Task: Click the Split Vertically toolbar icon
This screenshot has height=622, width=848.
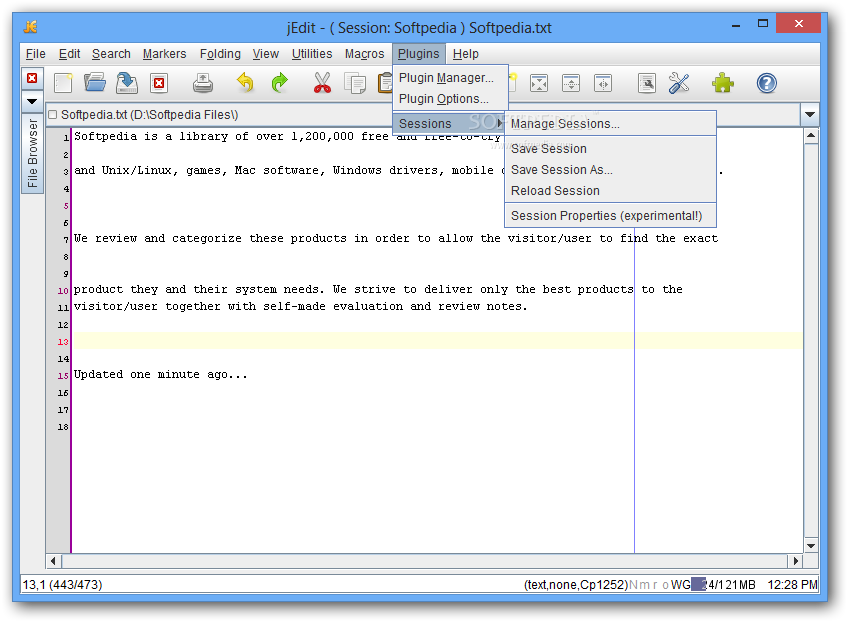Action: click(603, 83)
